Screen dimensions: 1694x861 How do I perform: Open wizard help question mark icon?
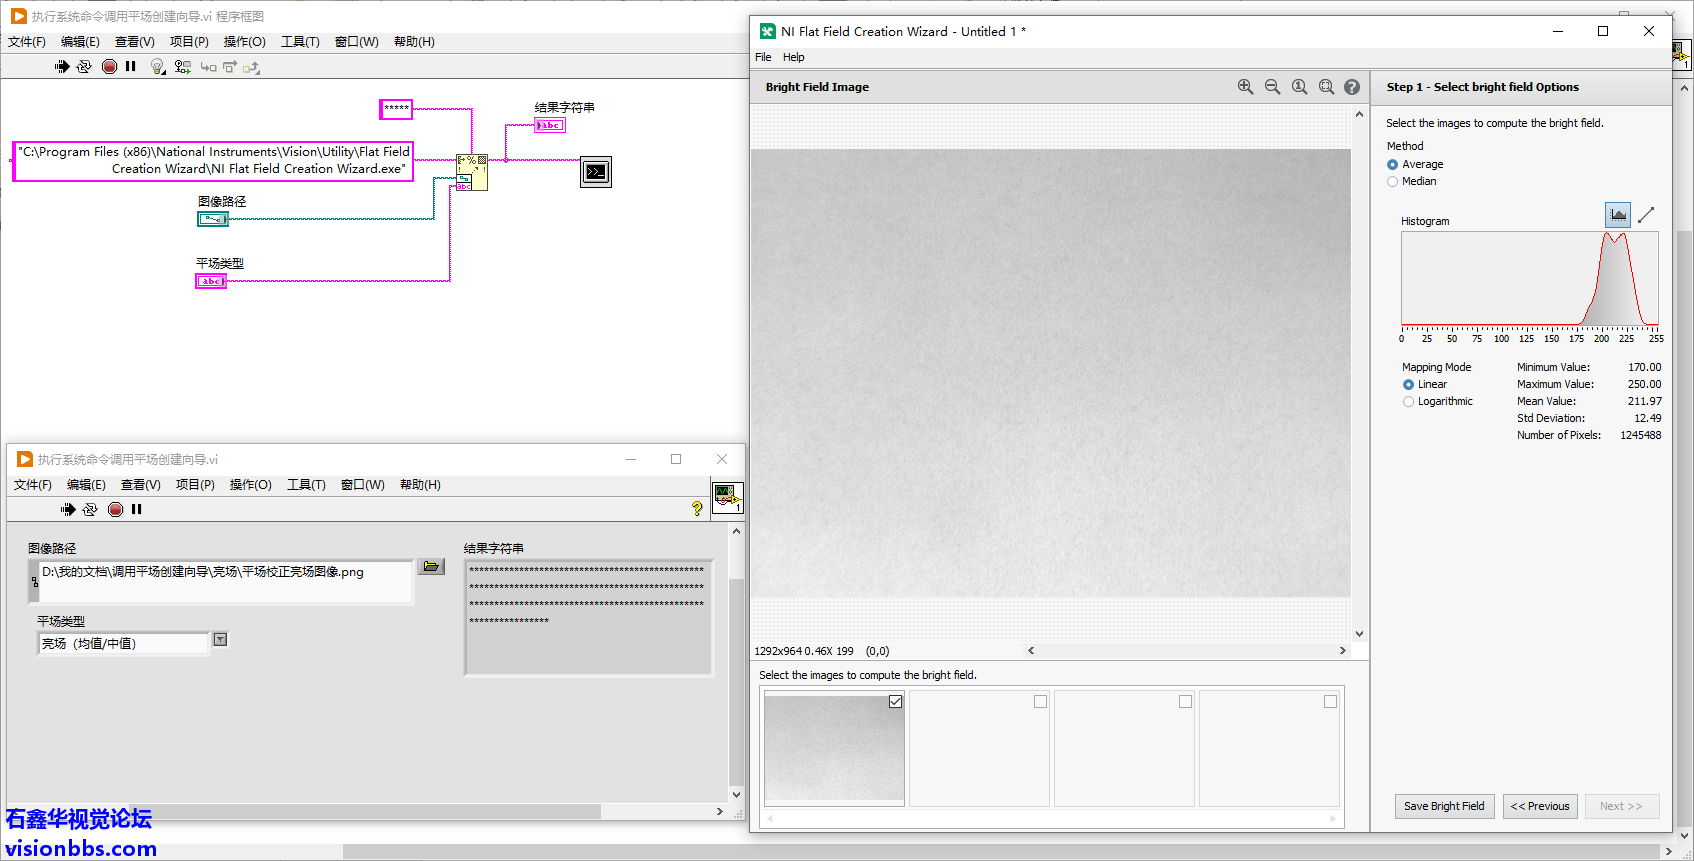tap(1352, 87)
